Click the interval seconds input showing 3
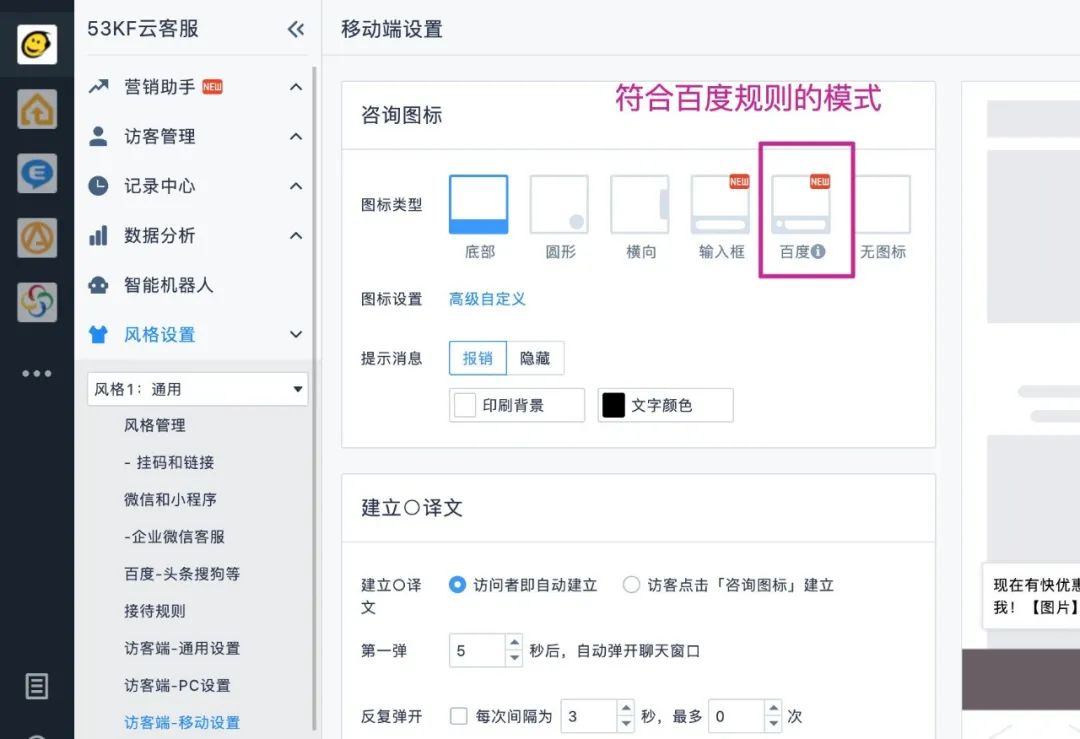Screen dimensions: 1080x739 (x=590, y=716)
